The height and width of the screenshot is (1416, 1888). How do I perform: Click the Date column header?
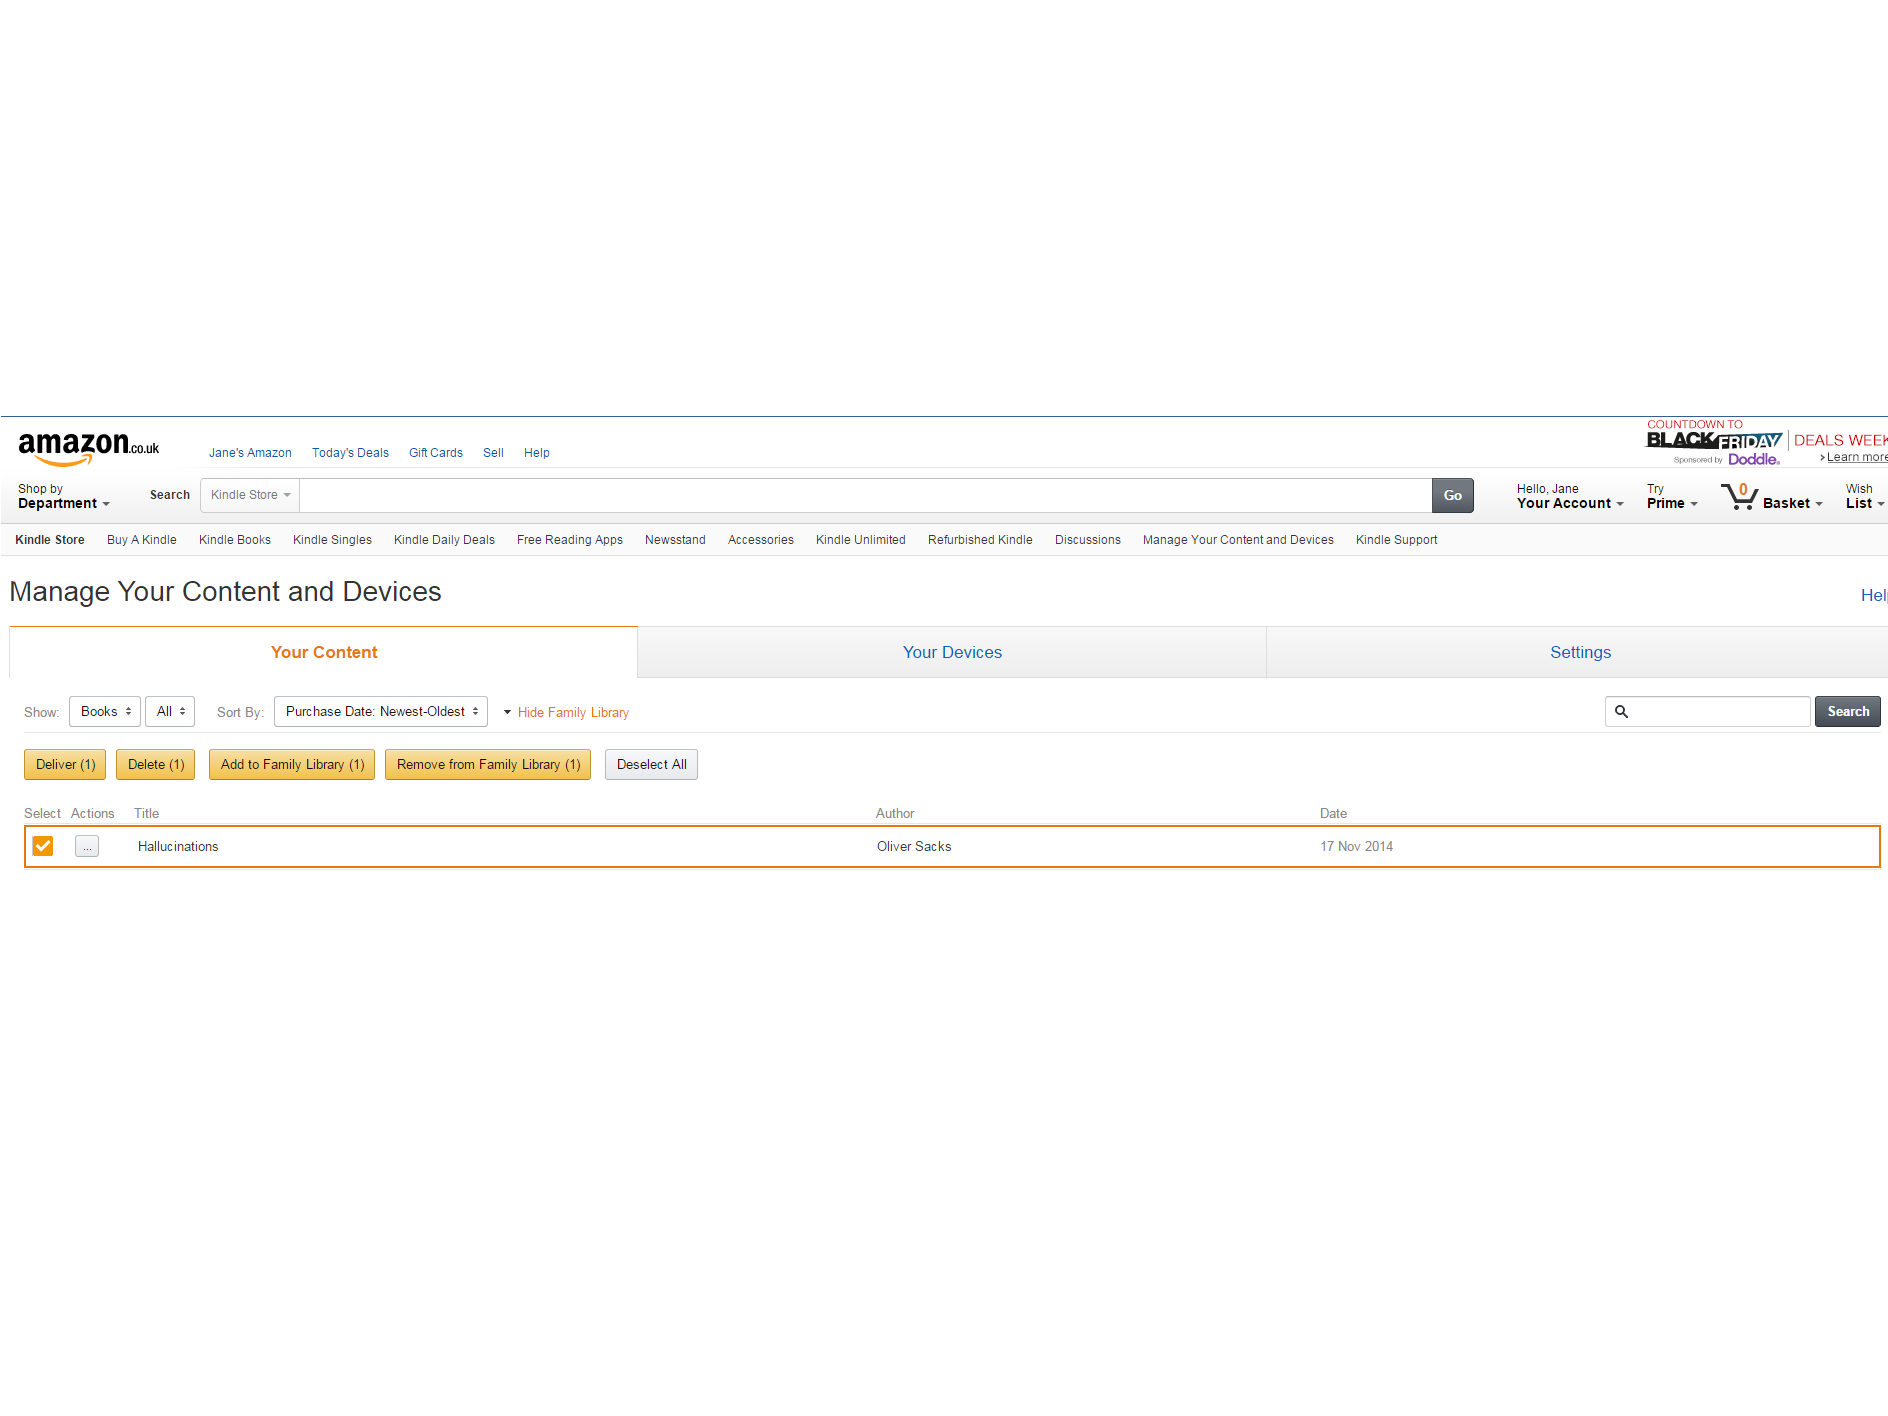[x=1333, y=814]
